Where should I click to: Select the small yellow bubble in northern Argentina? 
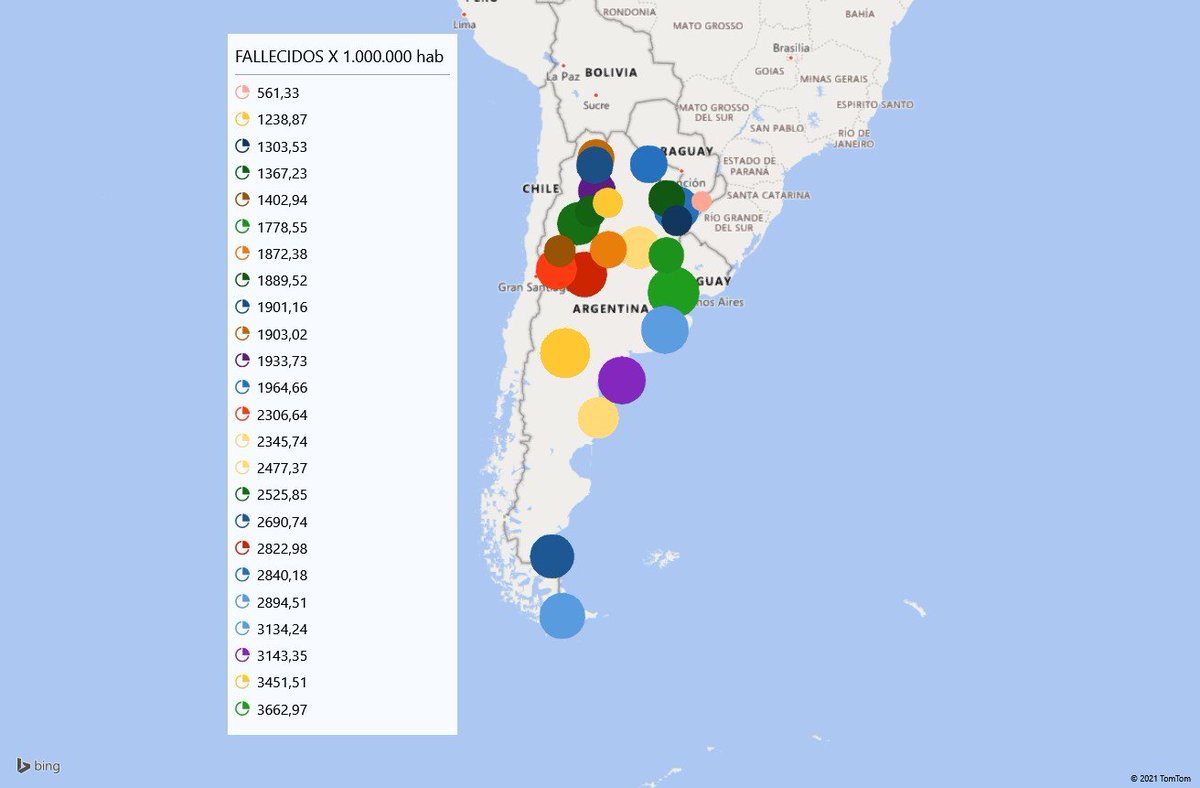(607, 203)
